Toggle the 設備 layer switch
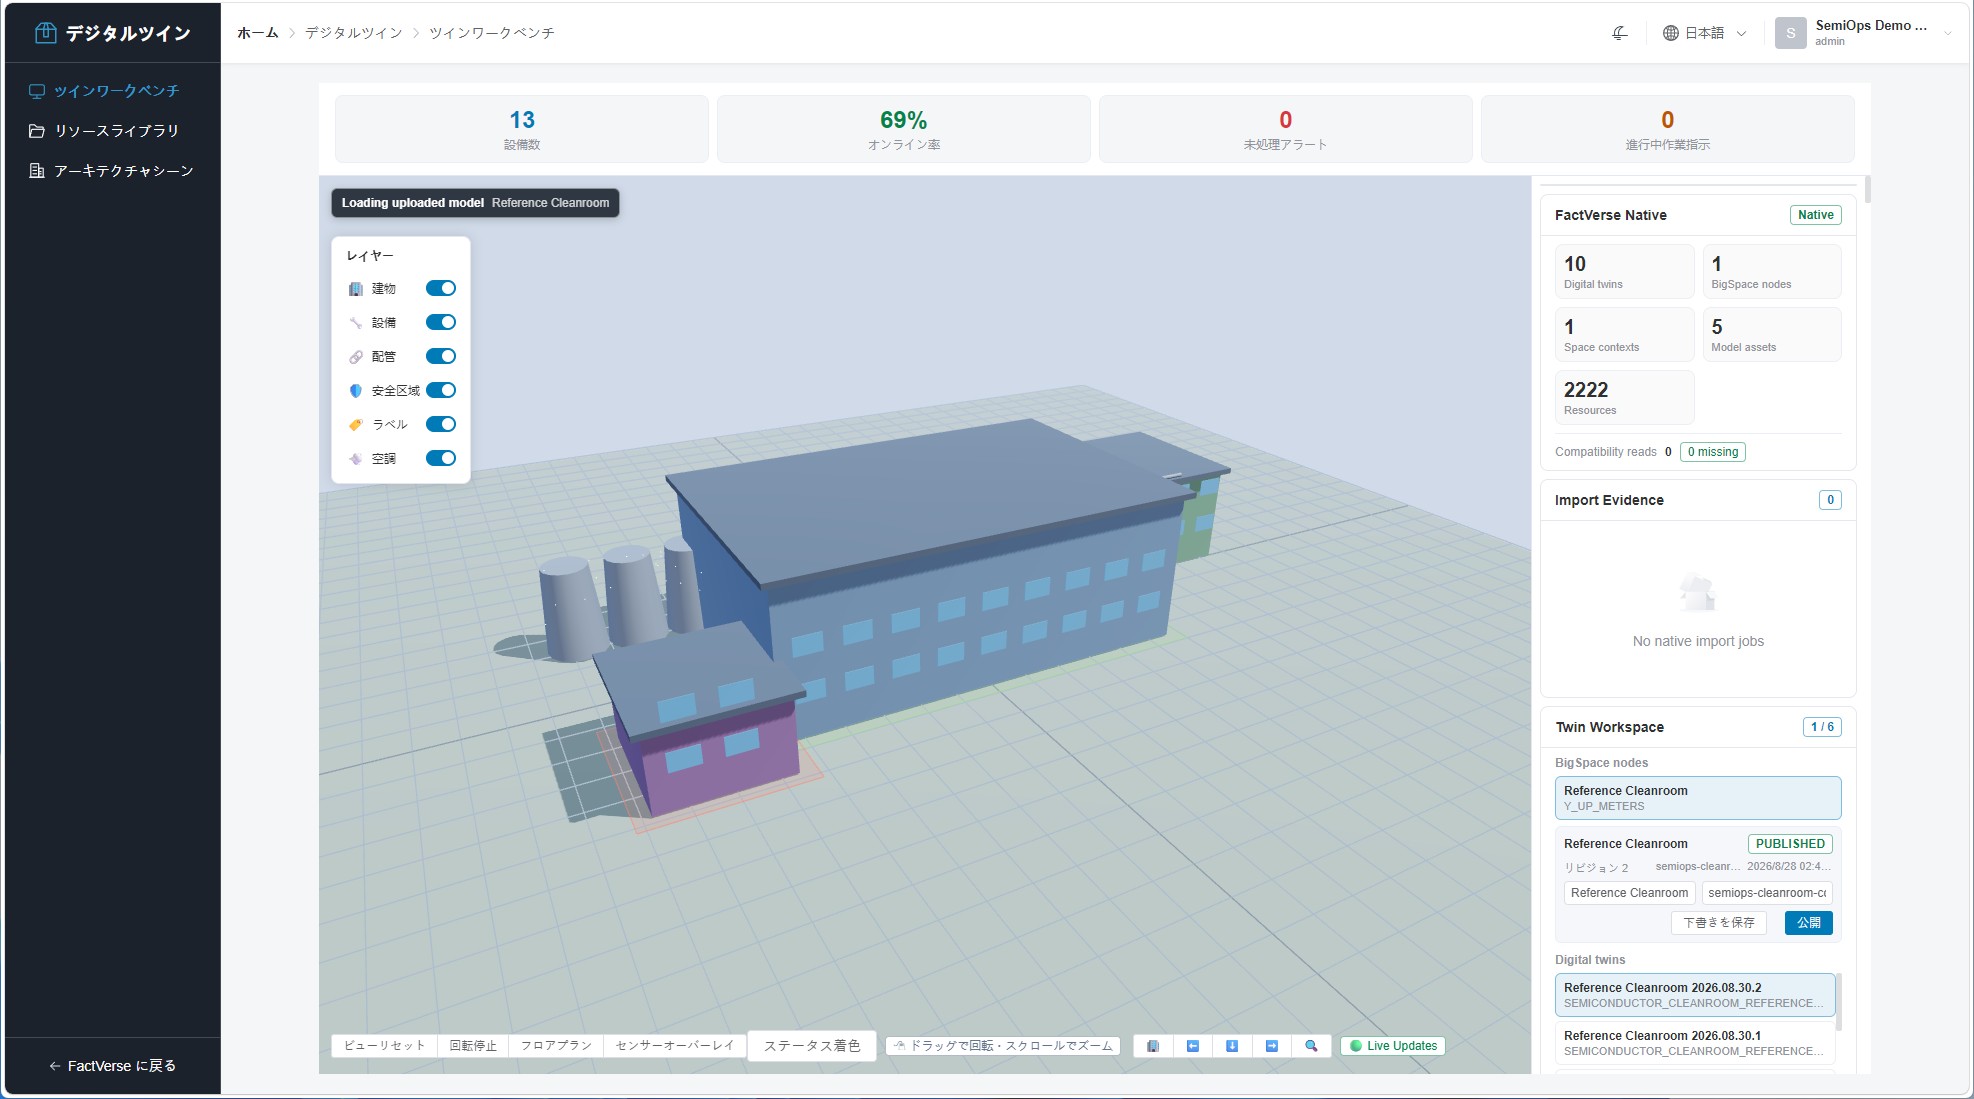The width and height of the screenshot is (1974, 1099). tap(441, 322)
